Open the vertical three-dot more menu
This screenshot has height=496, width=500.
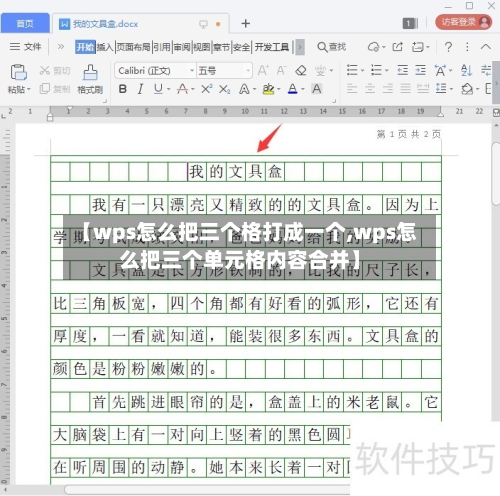pyautogui.click(x=467, y=47)
